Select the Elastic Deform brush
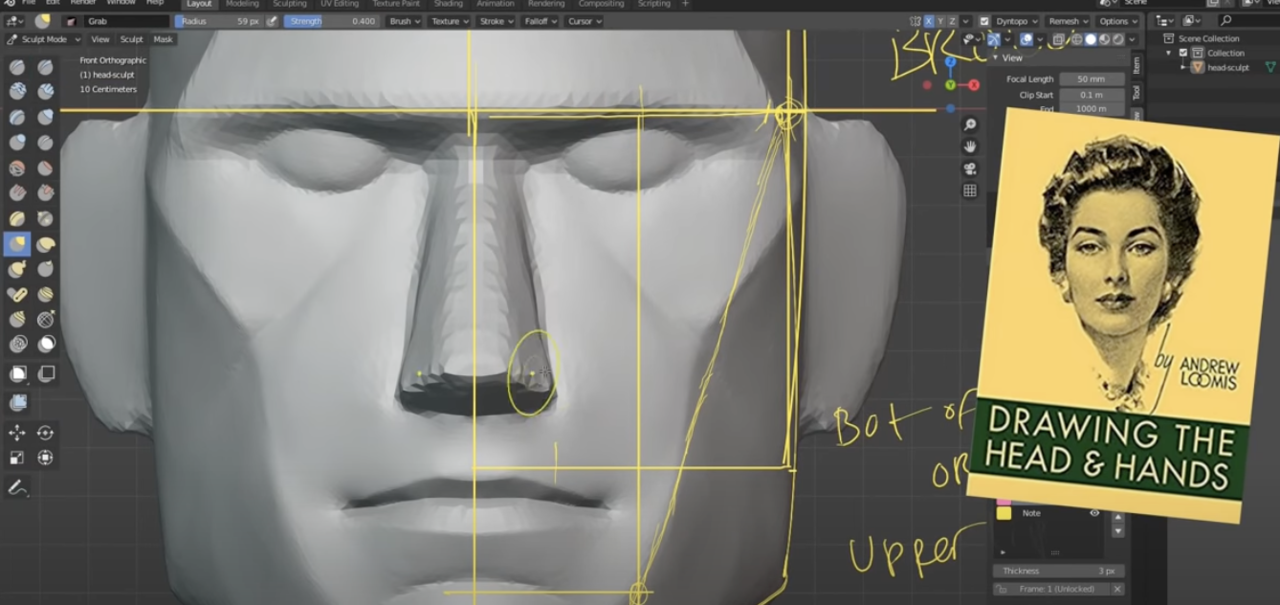Screen dimensions: 1280x605 (46, 244)
